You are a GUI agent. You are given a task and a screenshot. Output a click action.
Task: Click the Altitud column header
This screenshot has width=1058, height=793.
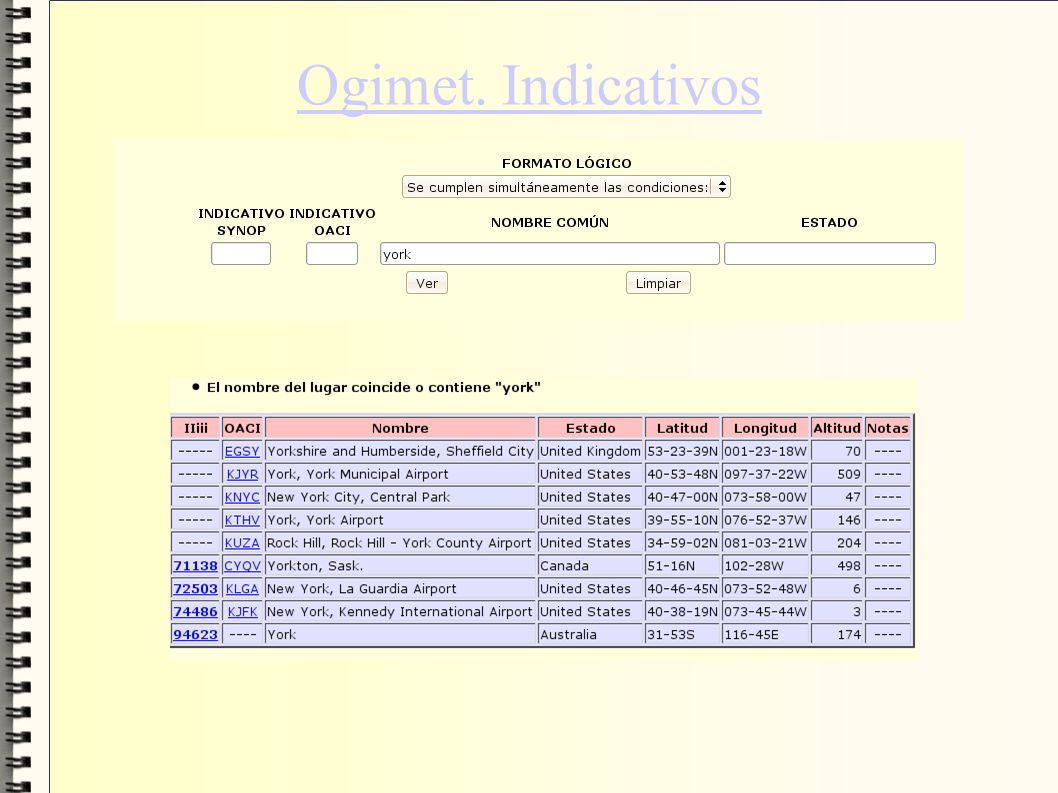click(x=837, y=428)
